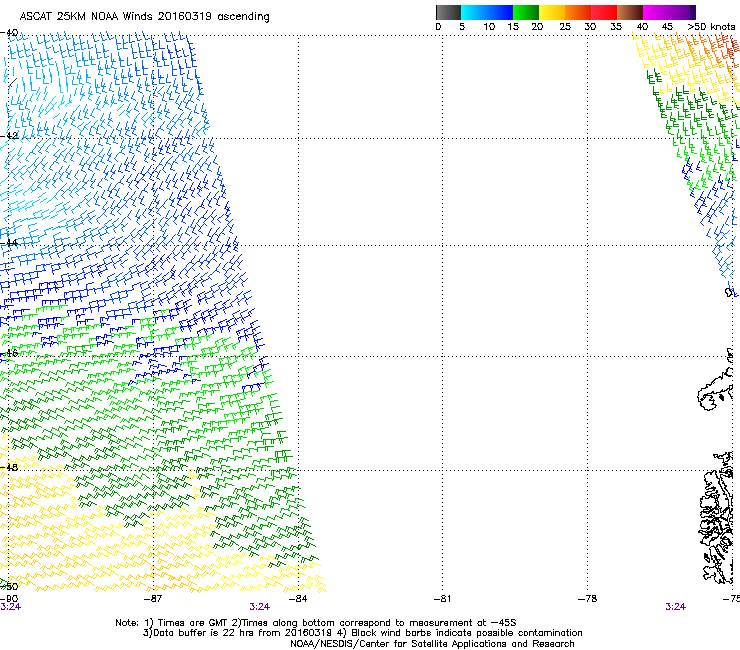Select the cyan 5-10 knots color segment
This screenshot has width=740, height=650.
pyautogui.click(x=474, y=12)
